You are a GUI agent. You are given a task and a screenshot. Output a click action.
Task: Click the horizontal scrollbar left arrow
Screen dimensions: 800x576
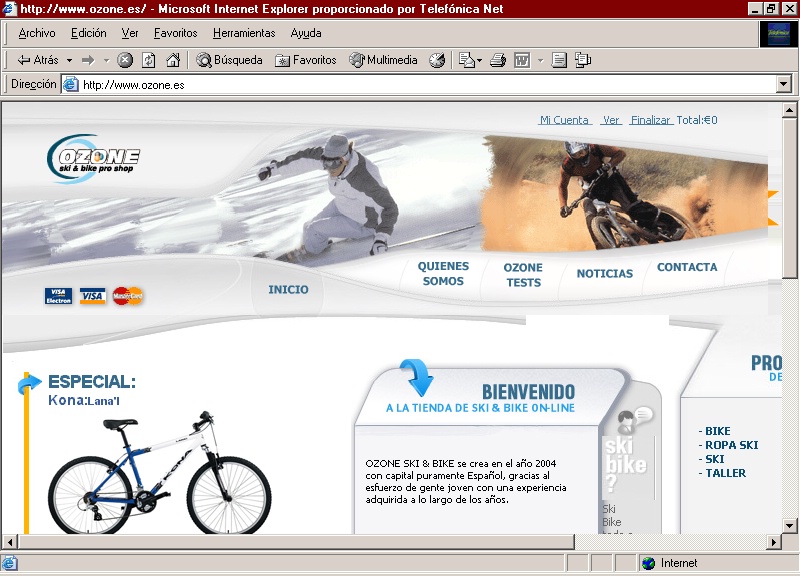(x=10, y=542)
